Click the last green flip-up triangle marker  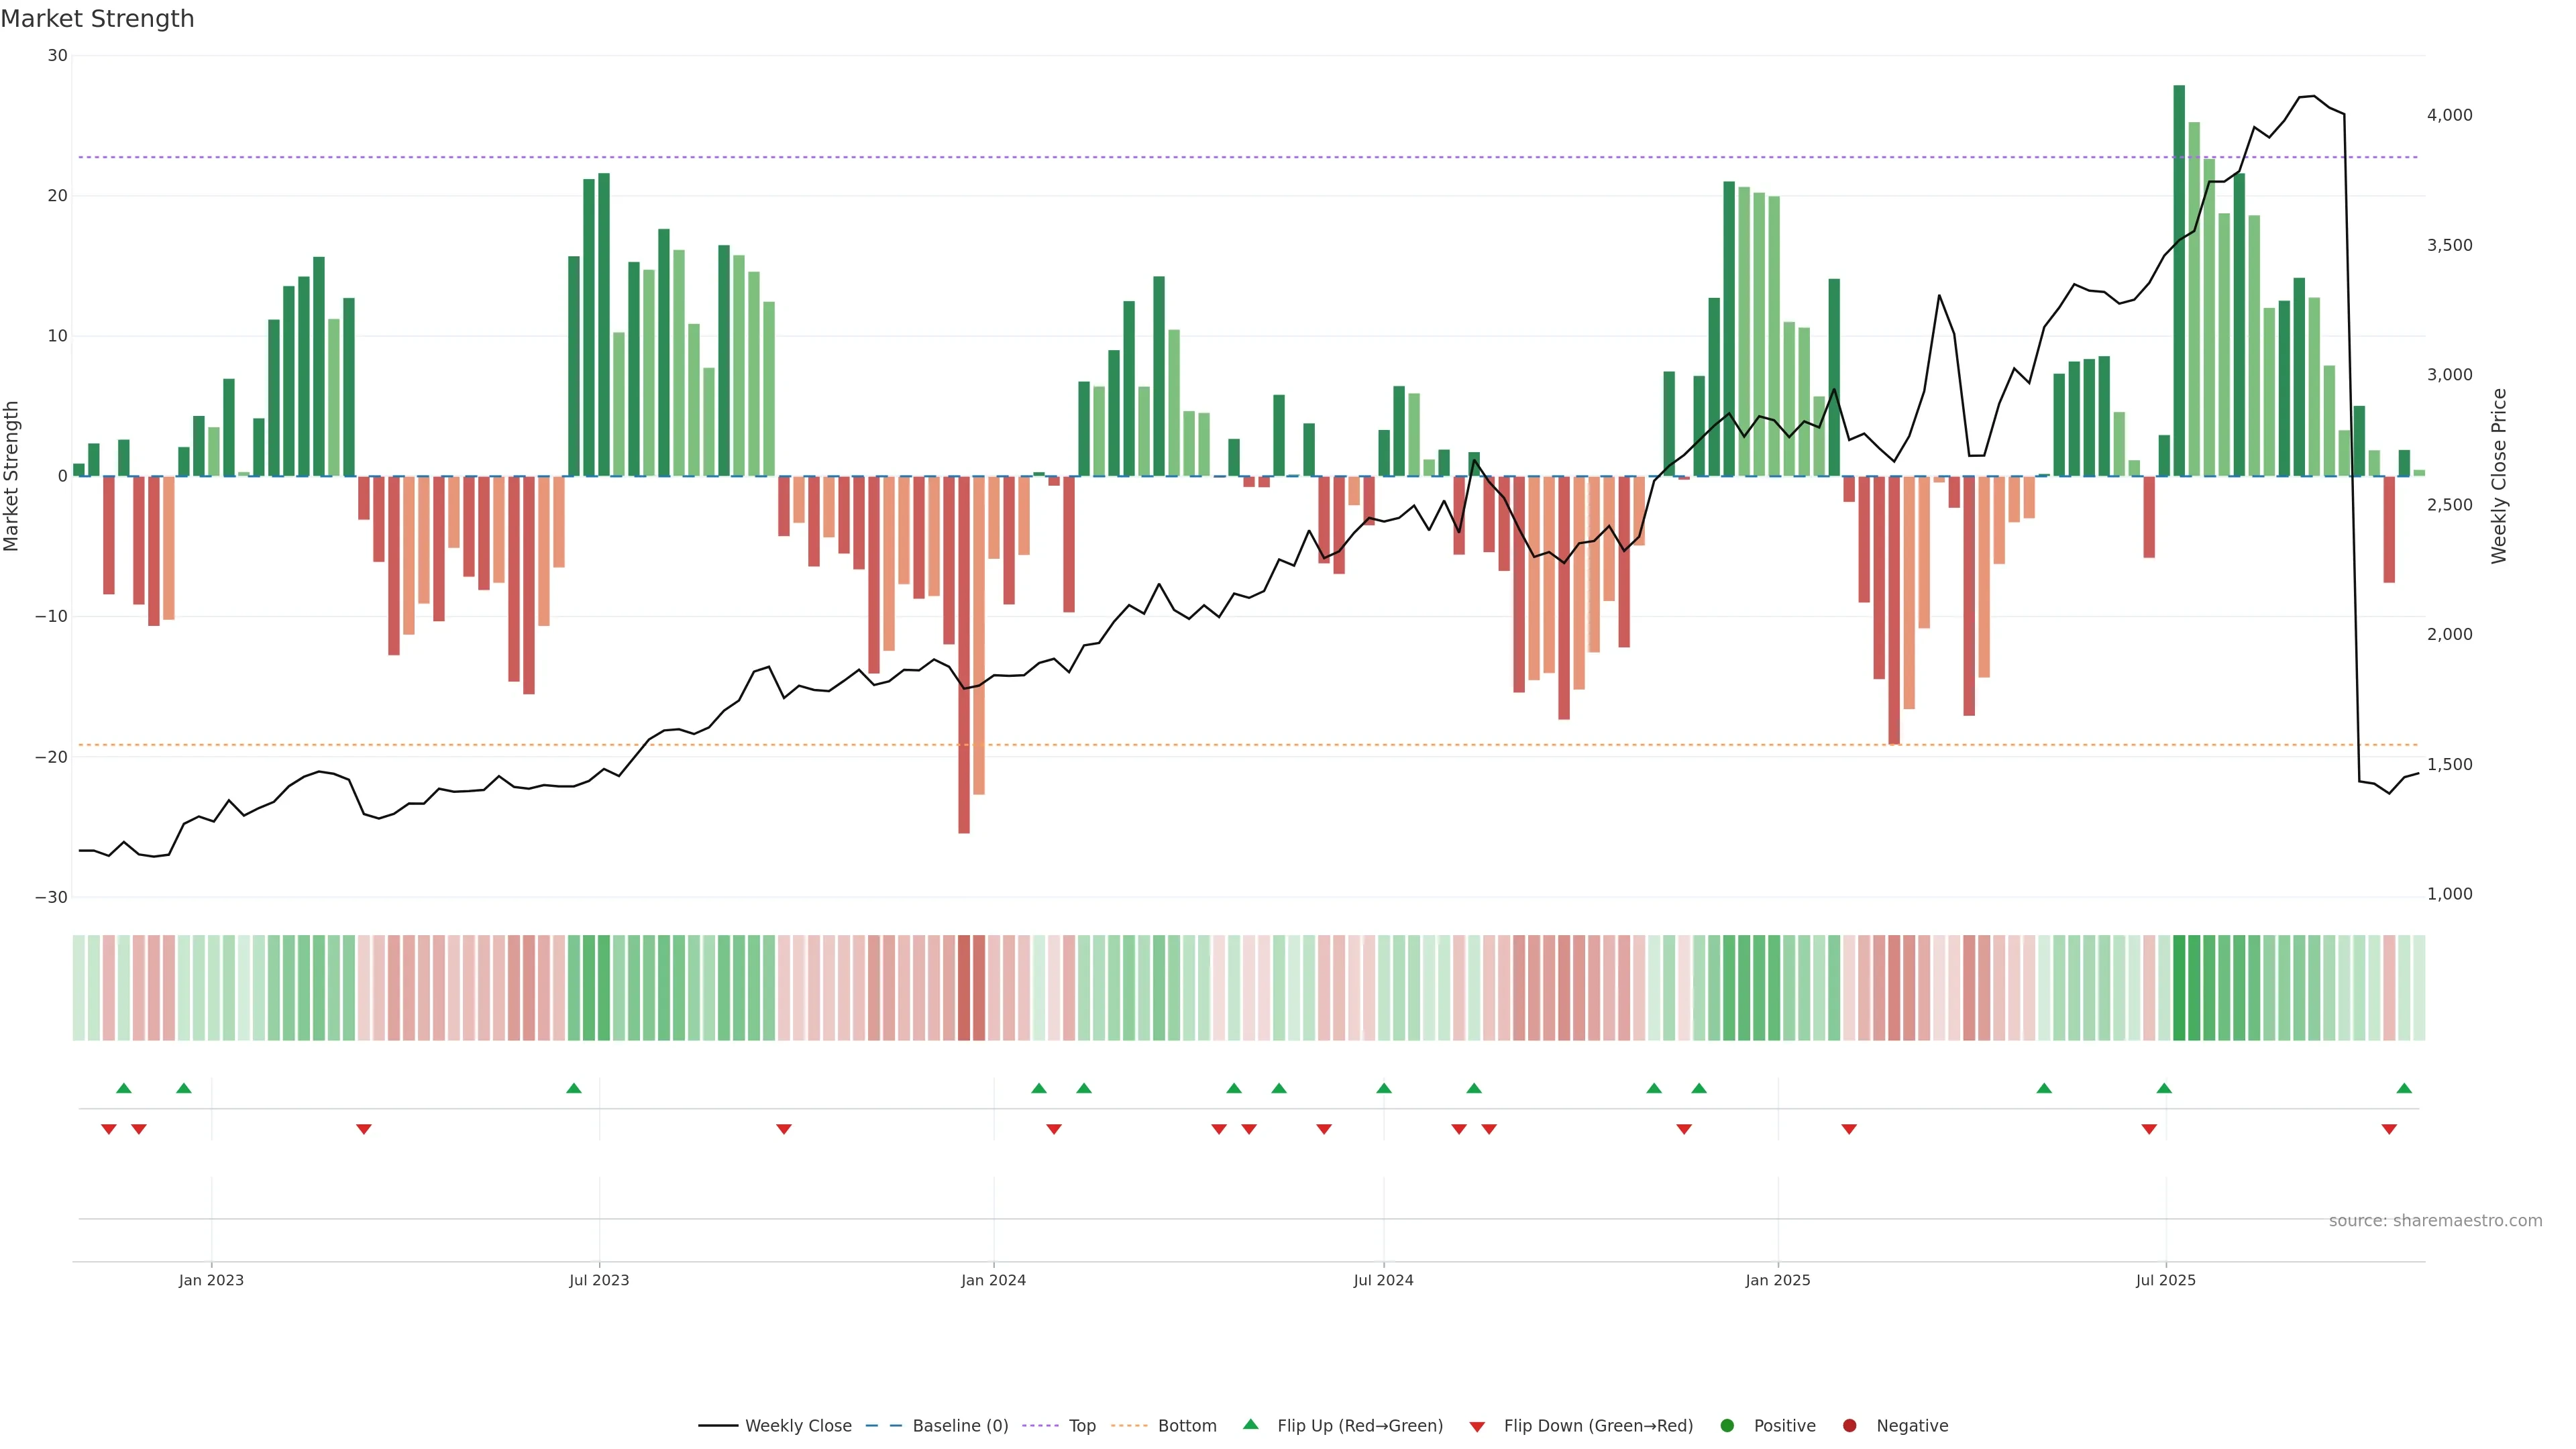click(2404, 1088)
